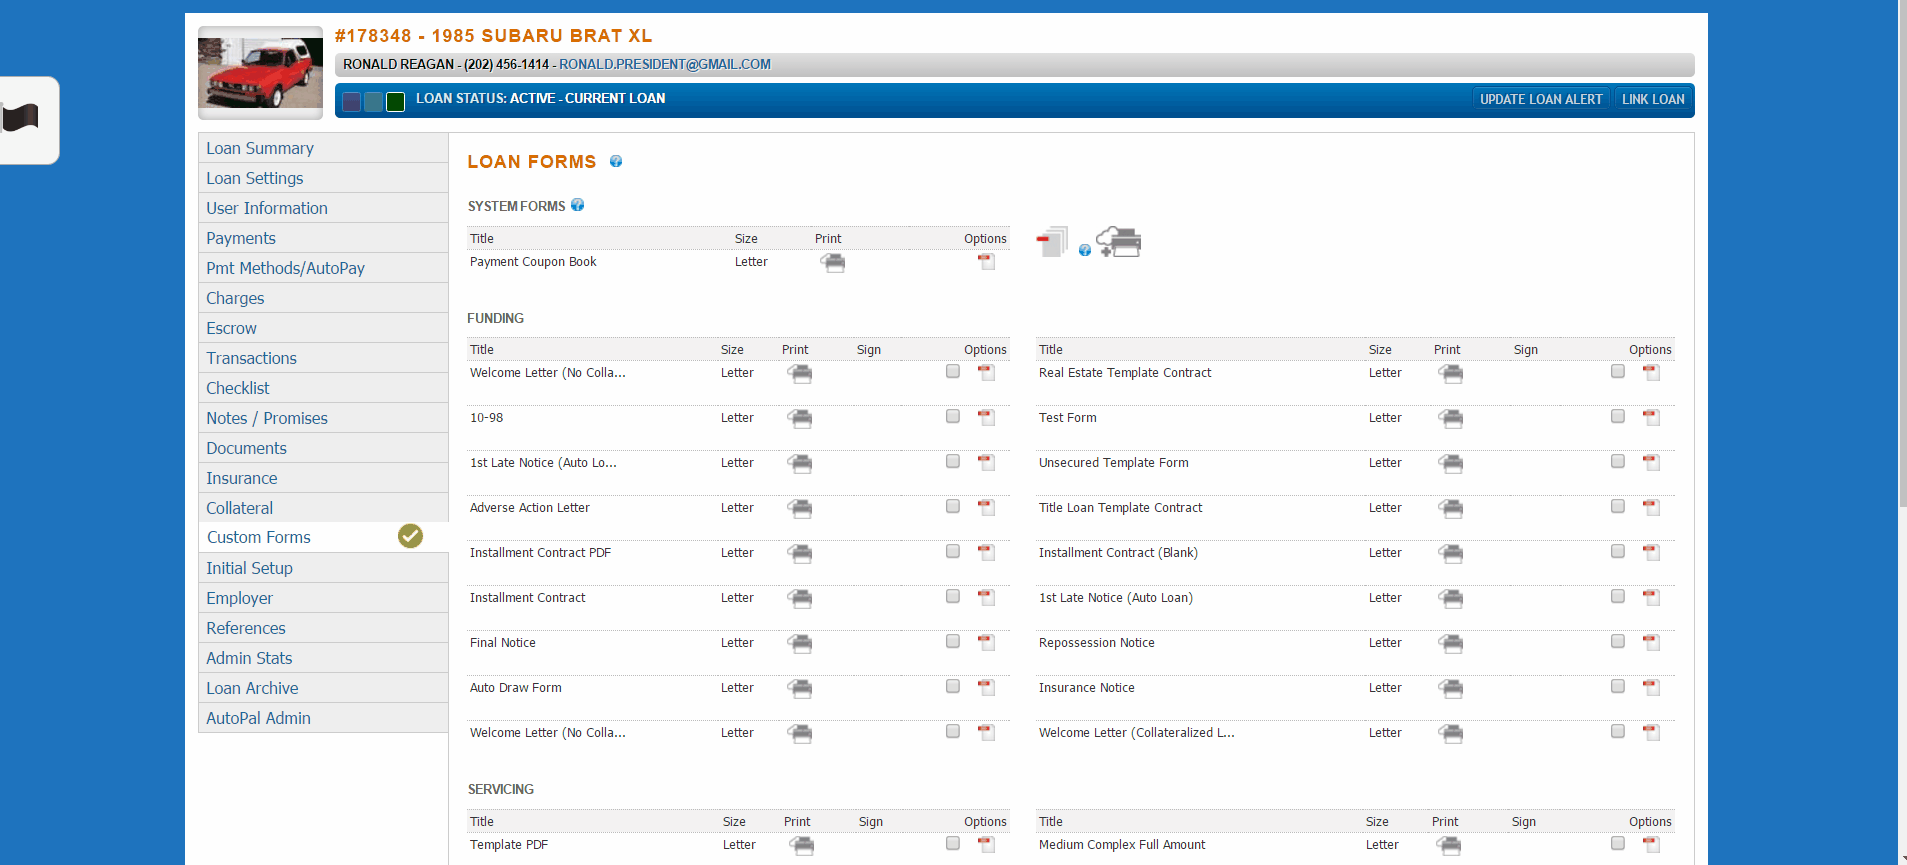Click the LINK LOAN button
The height and width of the screenshot is (865, 1907).
[1653, 99]
